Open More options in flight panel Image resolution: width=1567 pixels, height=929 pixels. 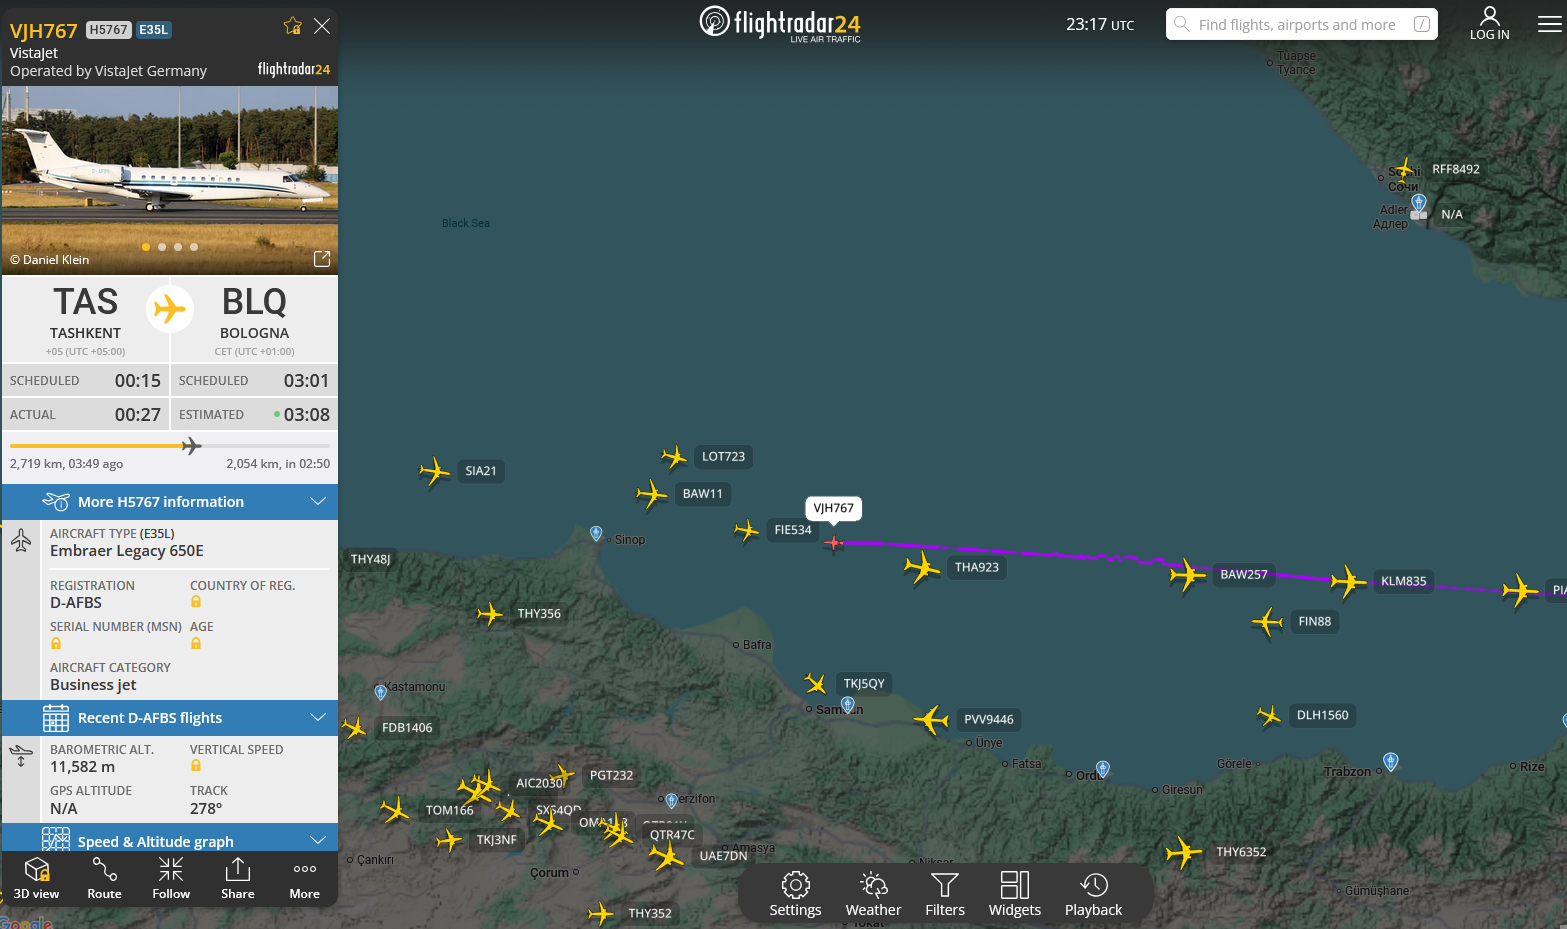[305, 879]
